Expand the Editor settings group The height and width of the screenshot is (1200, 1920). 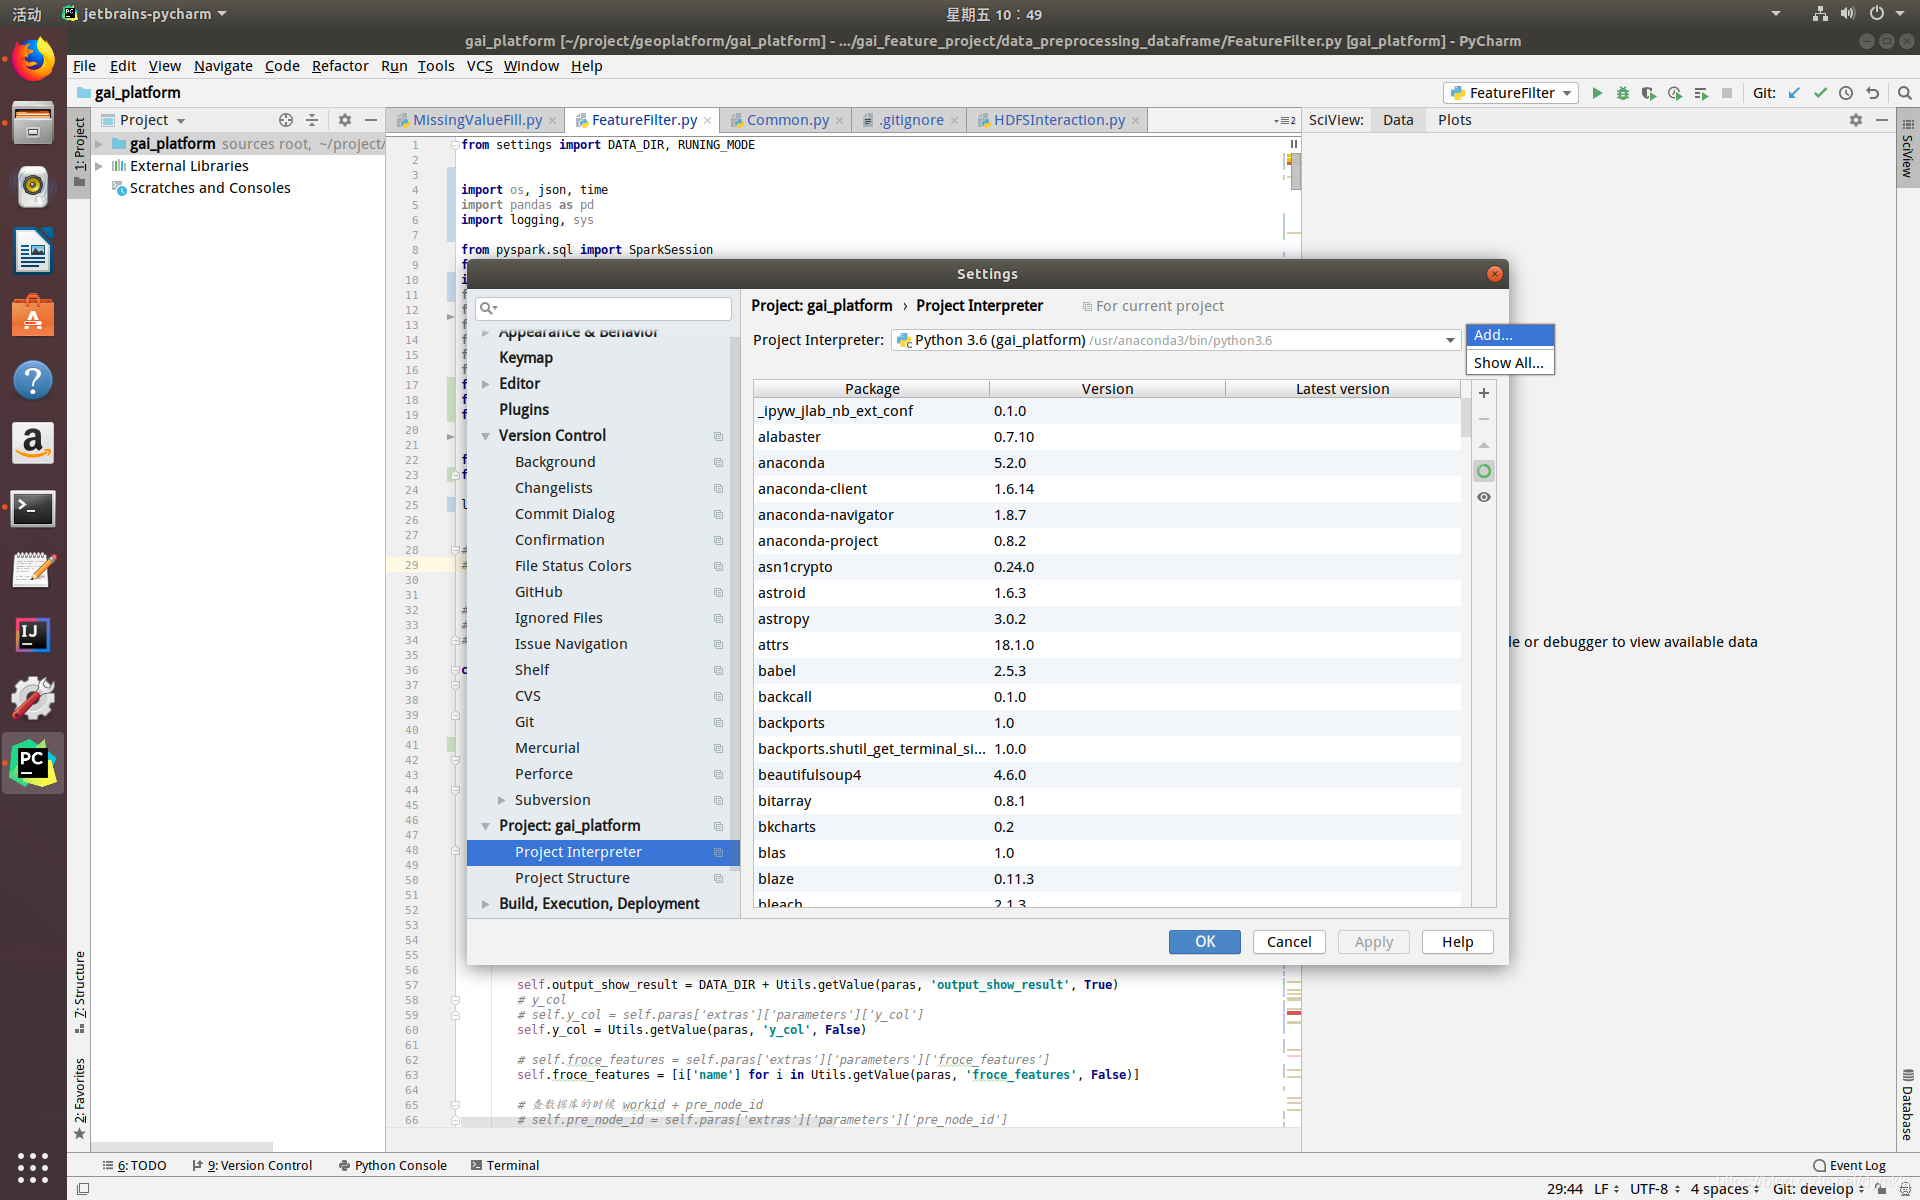(486, 384)
